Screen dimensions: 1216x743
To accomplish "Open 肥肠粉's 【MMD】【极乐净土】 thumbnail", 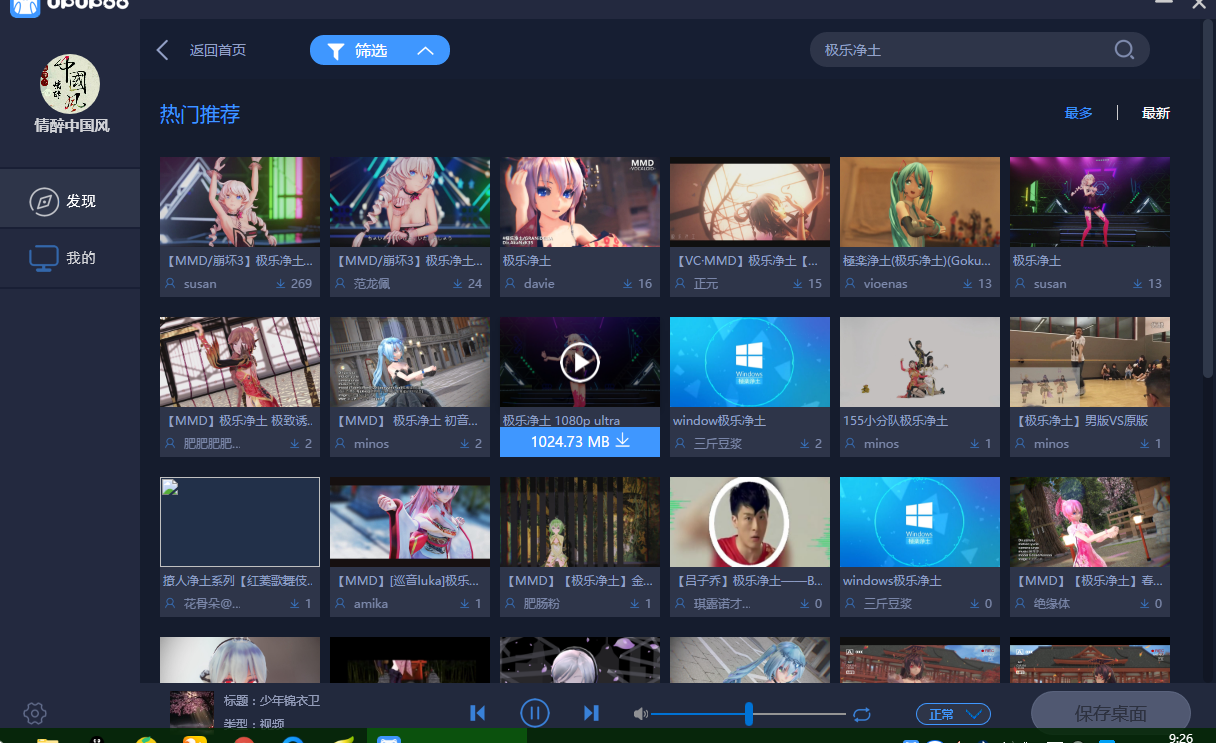I will point(580,522).
